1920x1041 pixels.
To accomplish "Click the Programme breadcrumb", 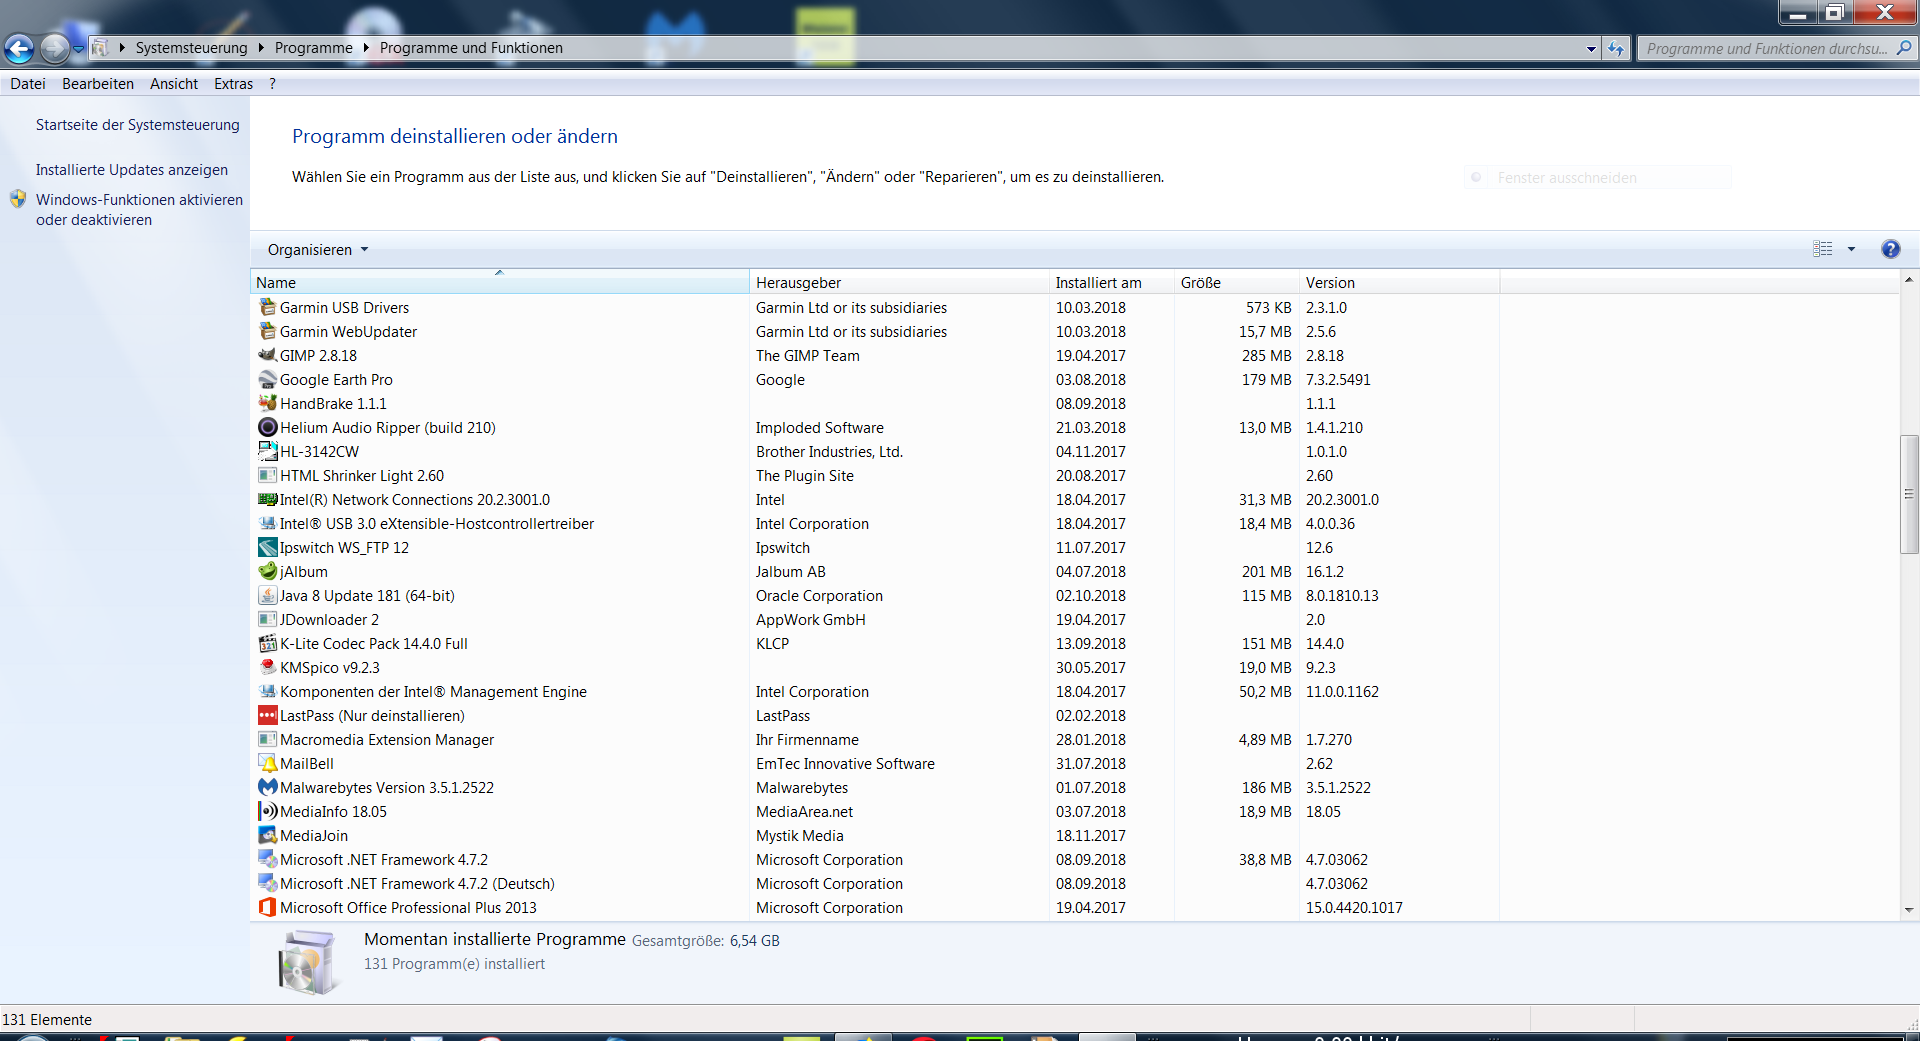I will (x=313, y=48).
